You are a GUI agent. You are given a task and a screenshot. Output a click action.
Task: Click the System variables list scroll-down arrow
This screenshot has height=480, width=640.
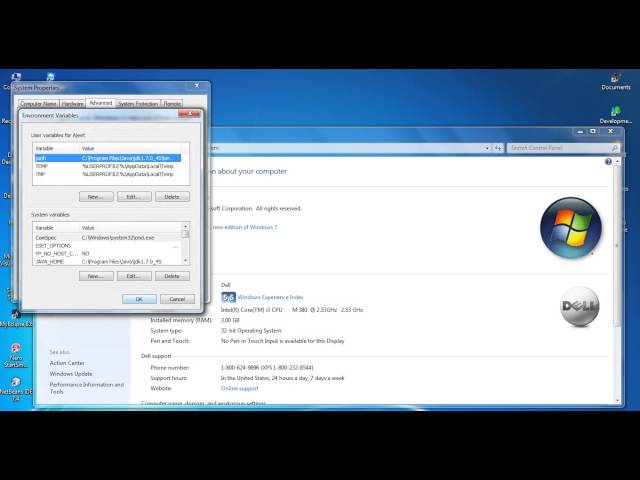(185, 260)
